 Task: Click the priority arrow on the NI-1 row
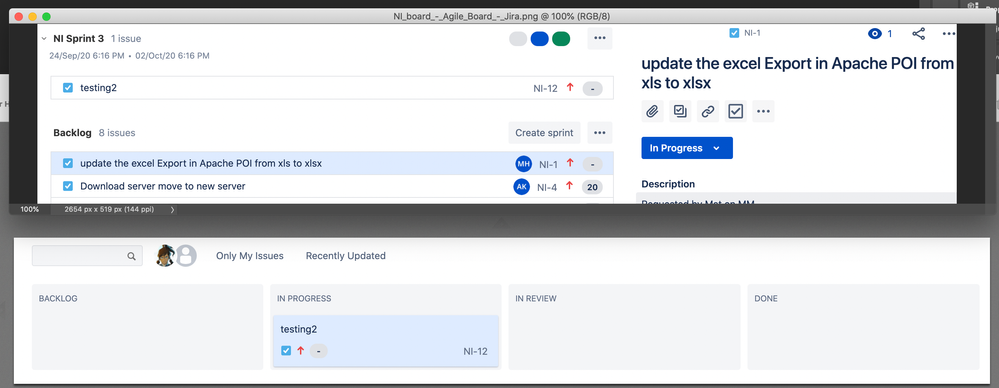(x=570, y=163)
